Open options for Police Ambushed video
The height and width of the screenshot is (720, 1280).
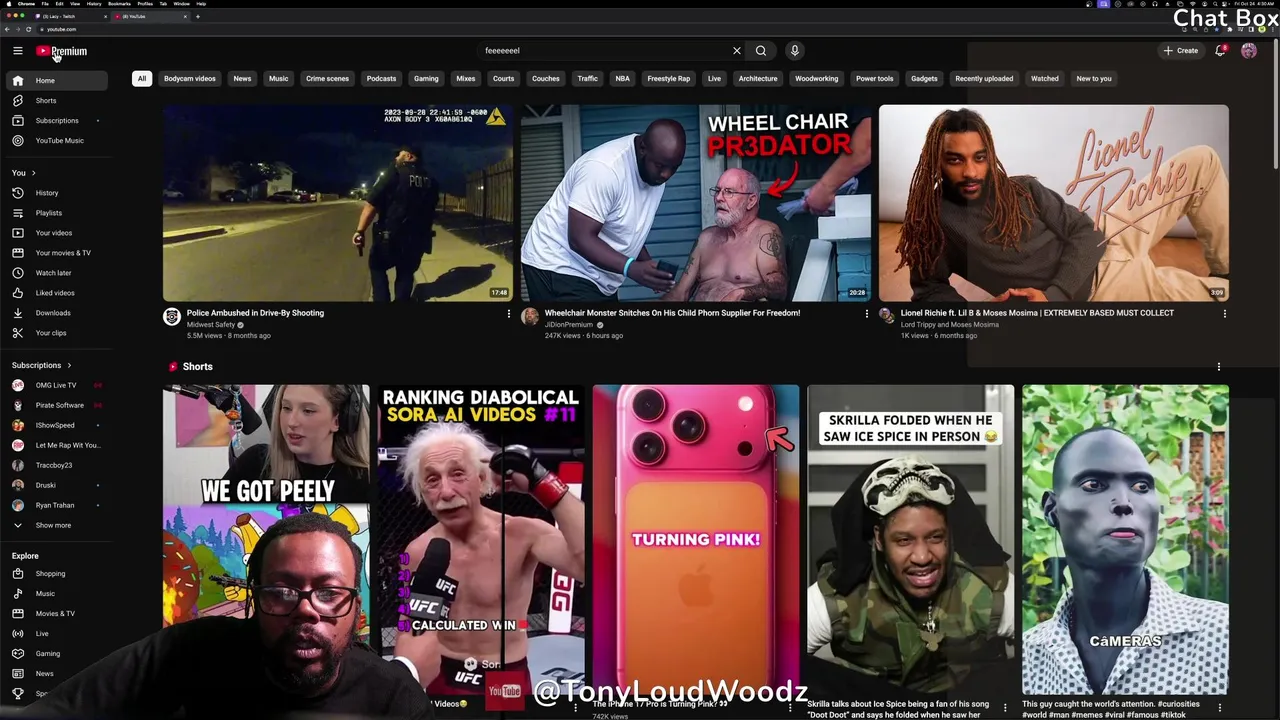(508, 314)
